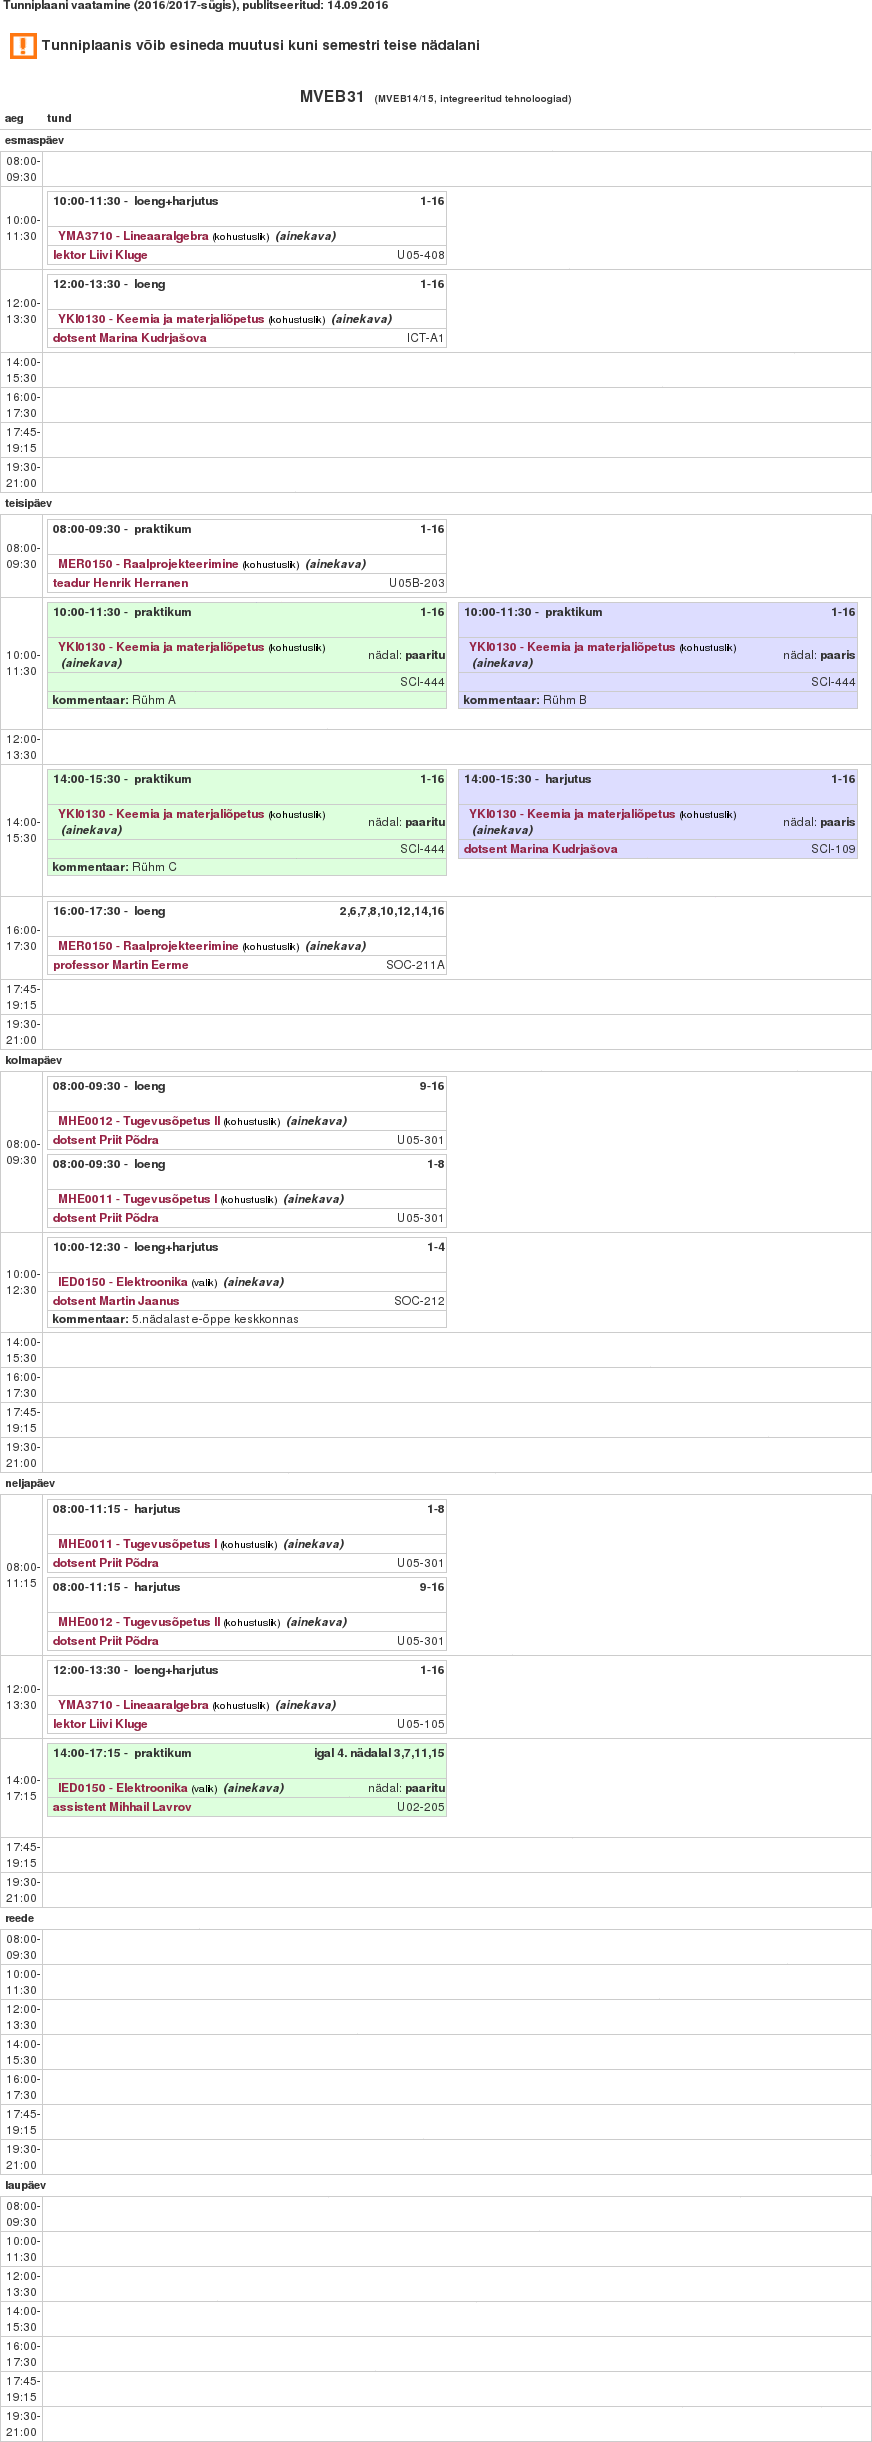Open ainekava next to Monday's Lineaaralgebra

coord(305,236)
